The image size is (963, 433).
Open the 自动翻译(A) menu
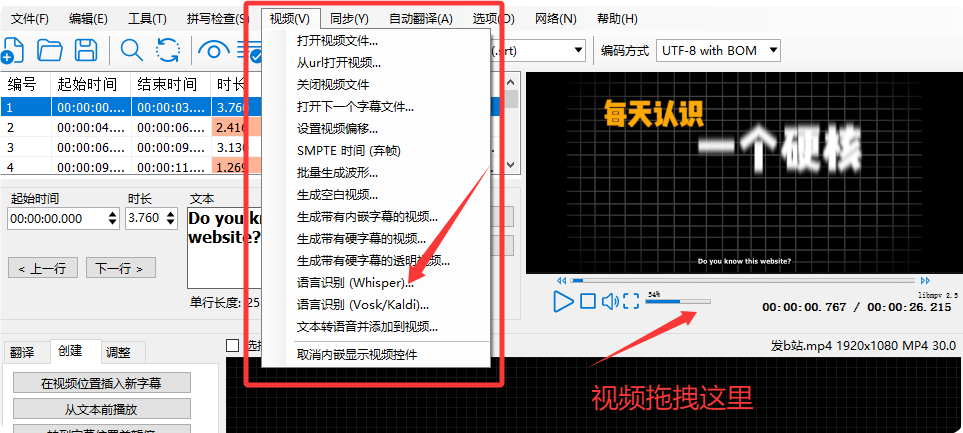[421, 19]
